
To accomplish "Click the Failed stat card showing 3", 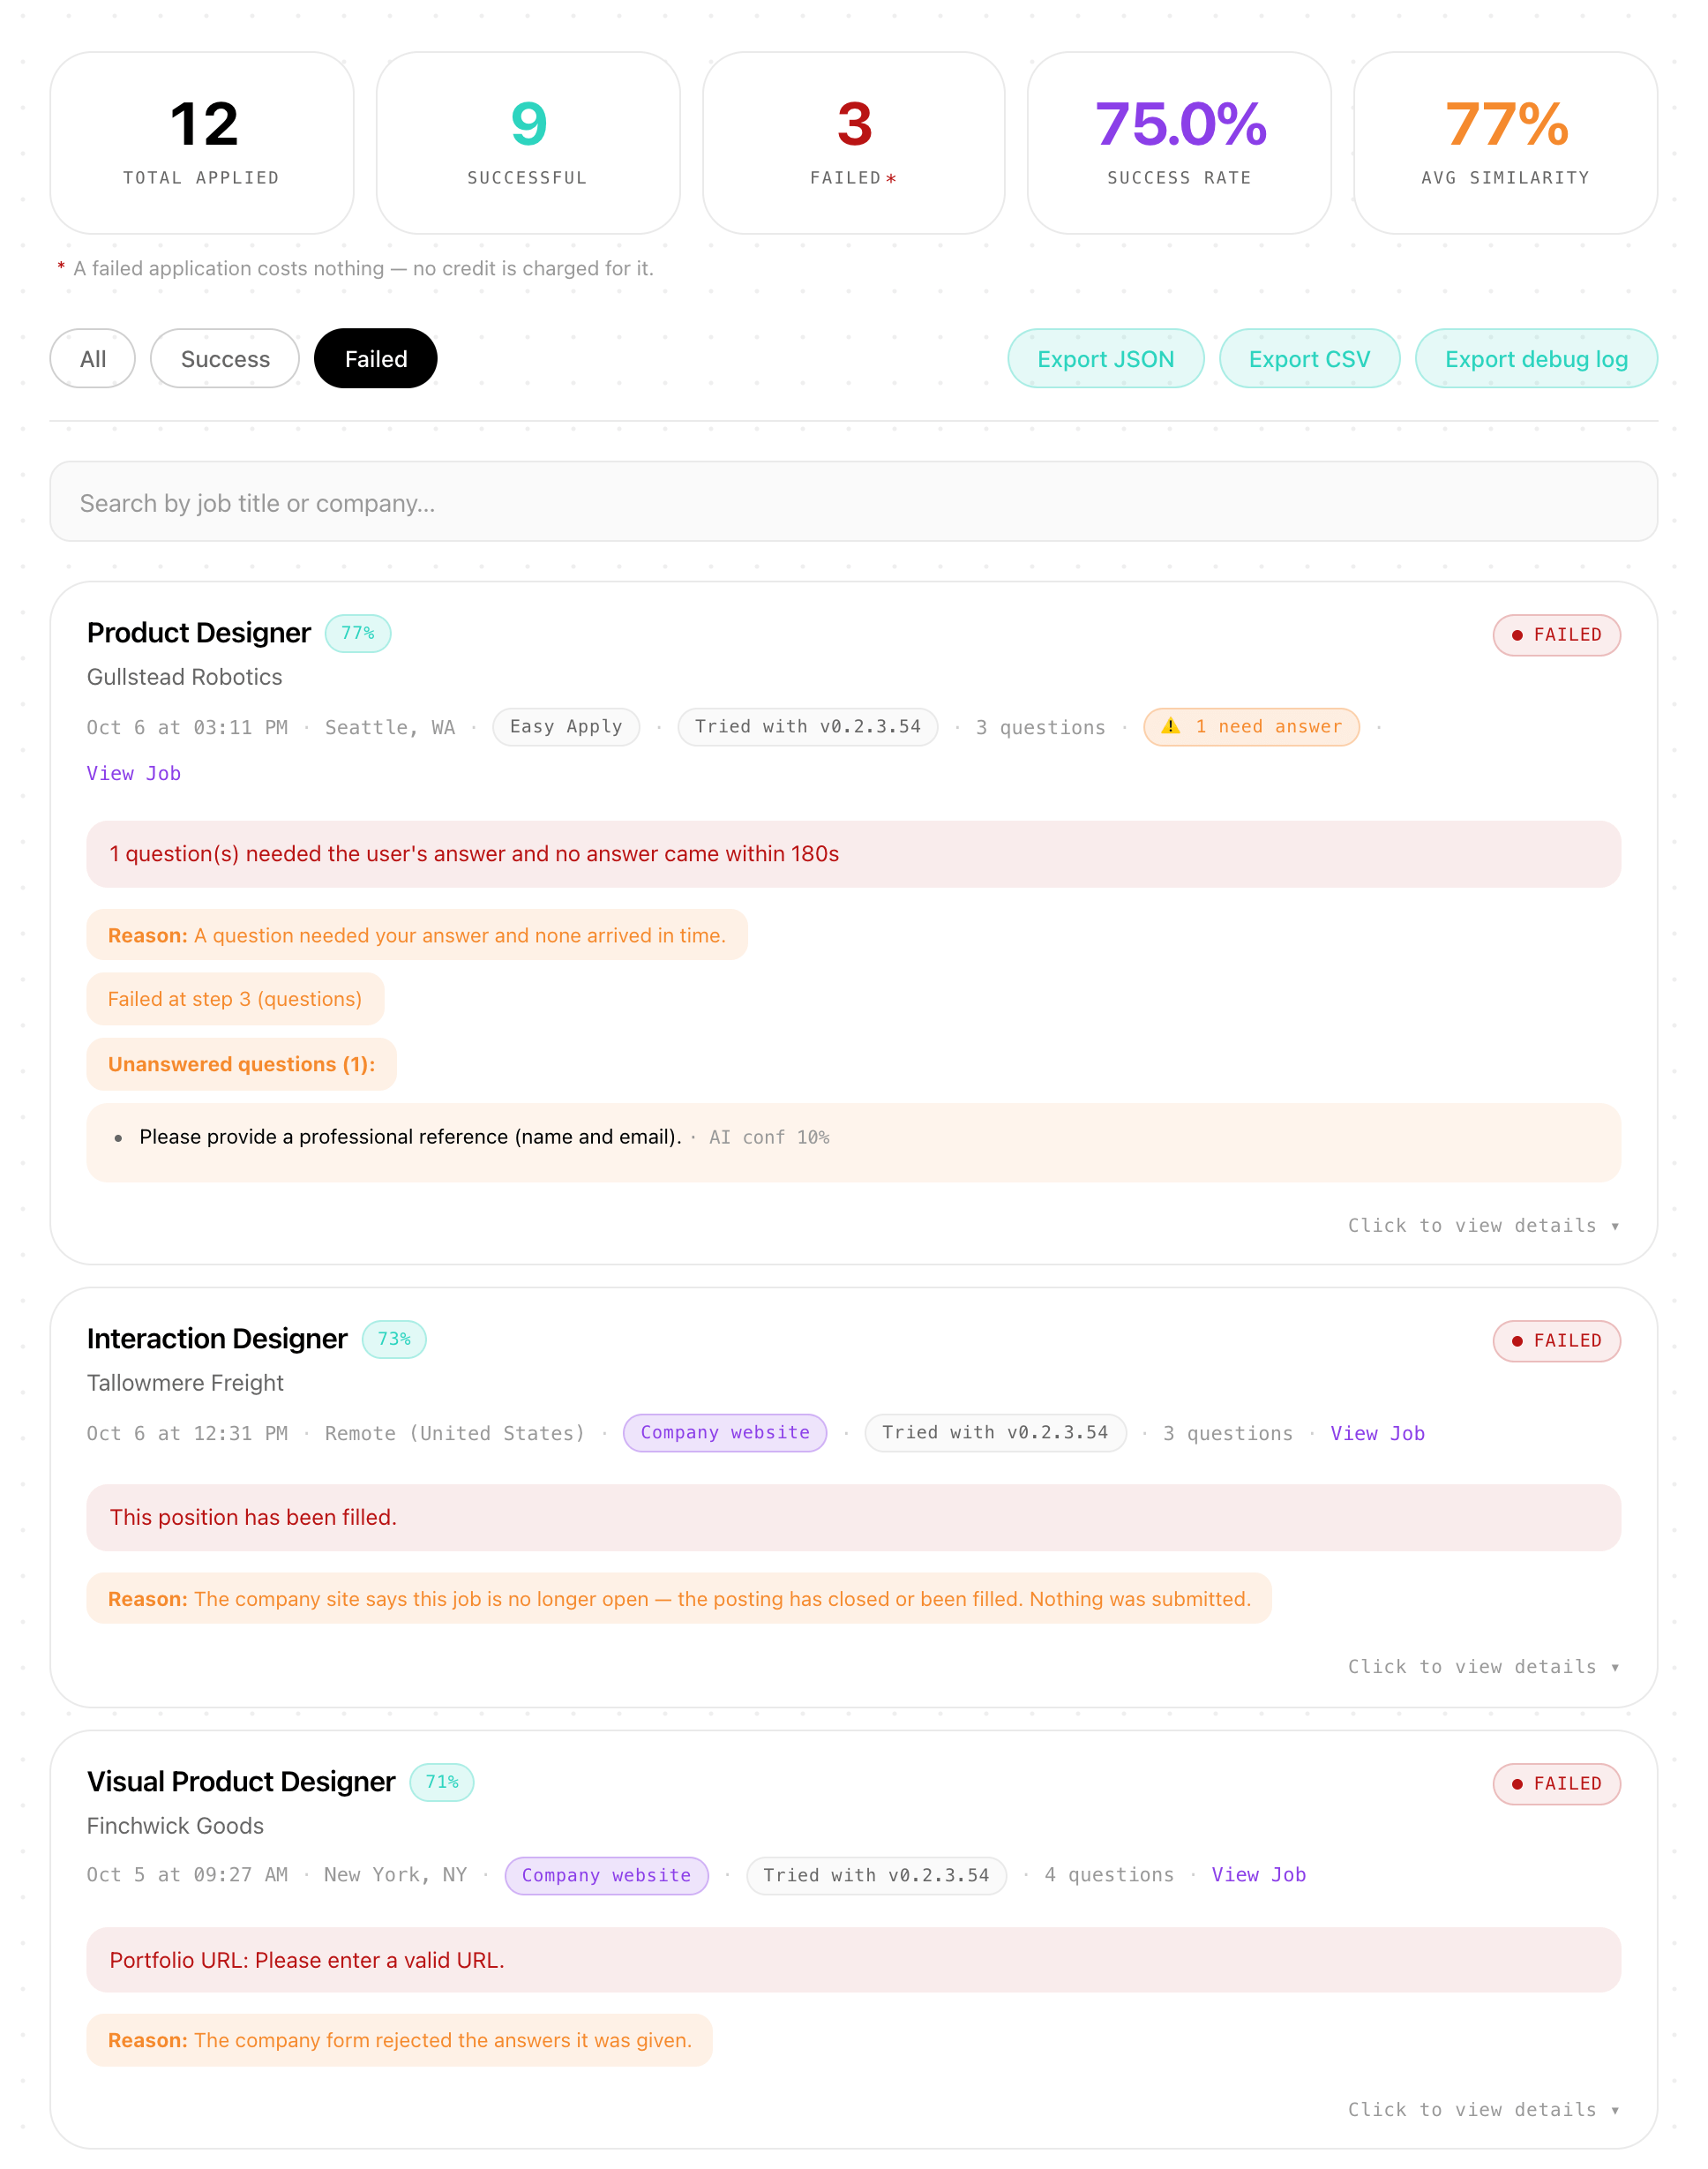I will [854, 143].
